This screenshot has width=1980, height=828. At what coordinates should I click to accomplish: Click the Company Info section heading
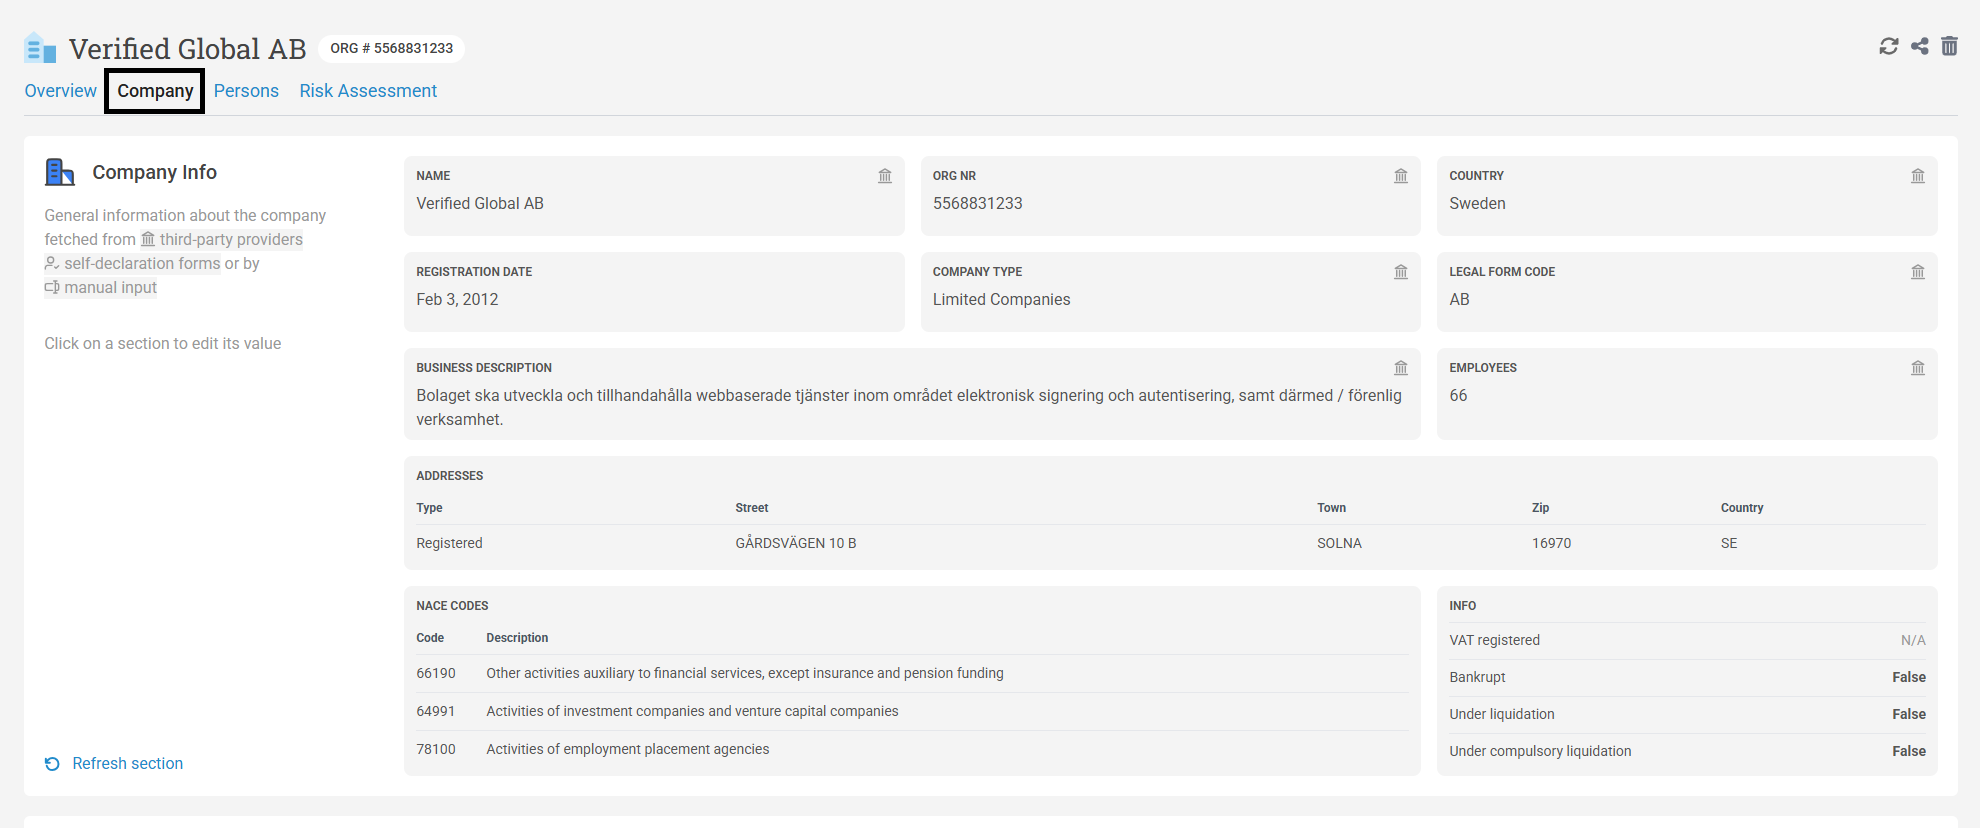point(155,172)
